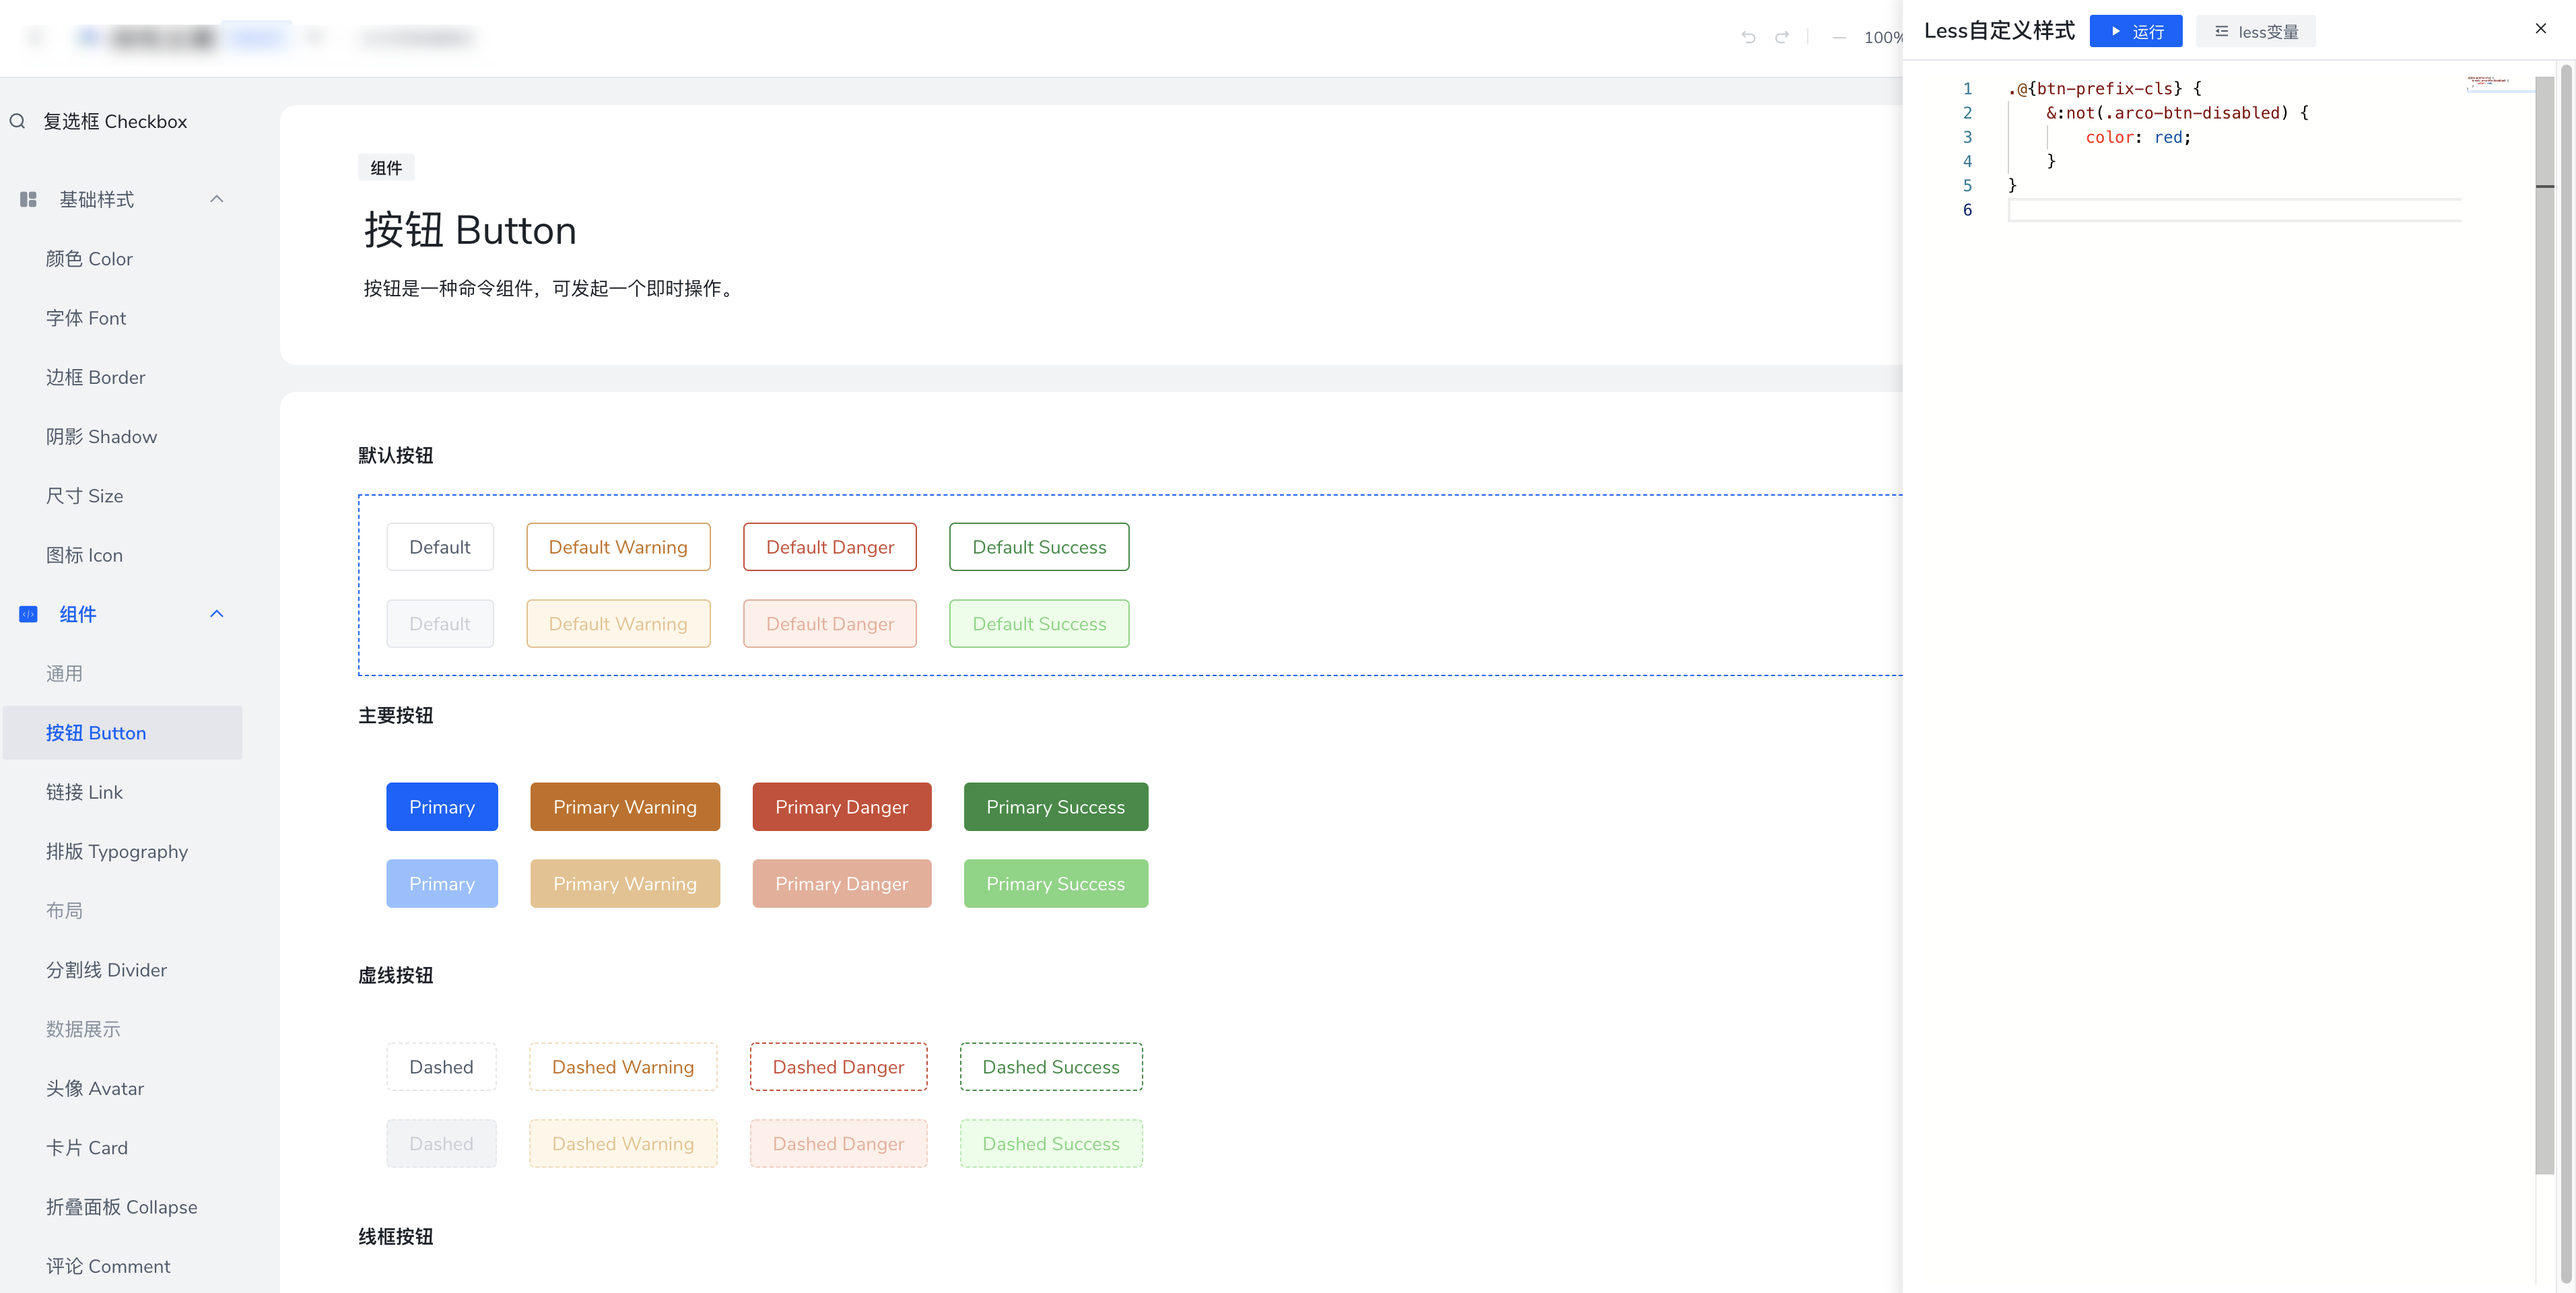The width and height of the screenshot is (2576, 1293).
Task: Click the Primary Danger solid button
Action: (x=841, y=807)
